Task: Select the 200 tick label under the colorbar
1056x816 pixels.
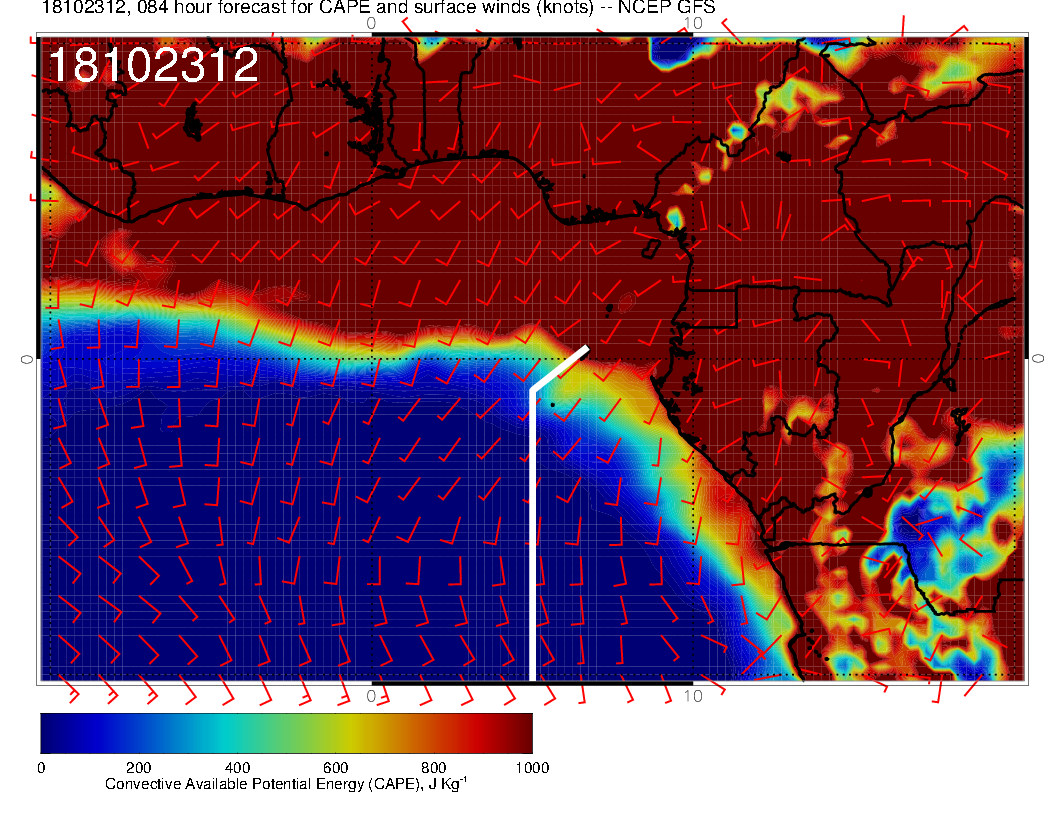Action: [x=138, y=768]
